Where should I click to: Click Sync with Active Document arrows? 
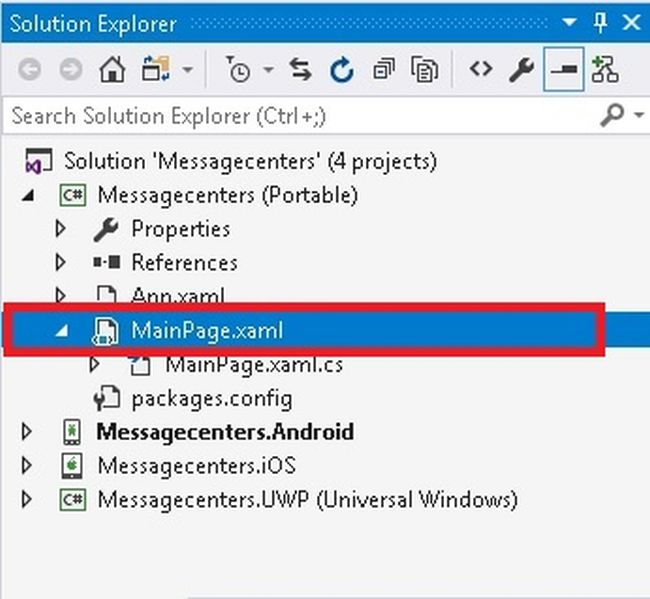click(300, 70)
